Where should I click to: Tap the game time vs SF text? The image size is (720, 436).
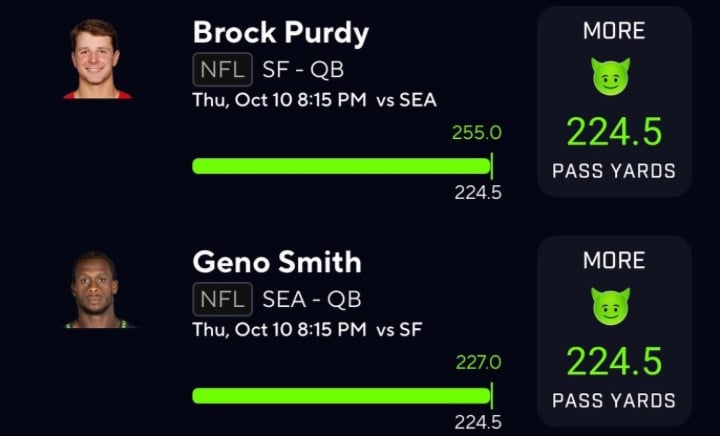click(308, 330)
